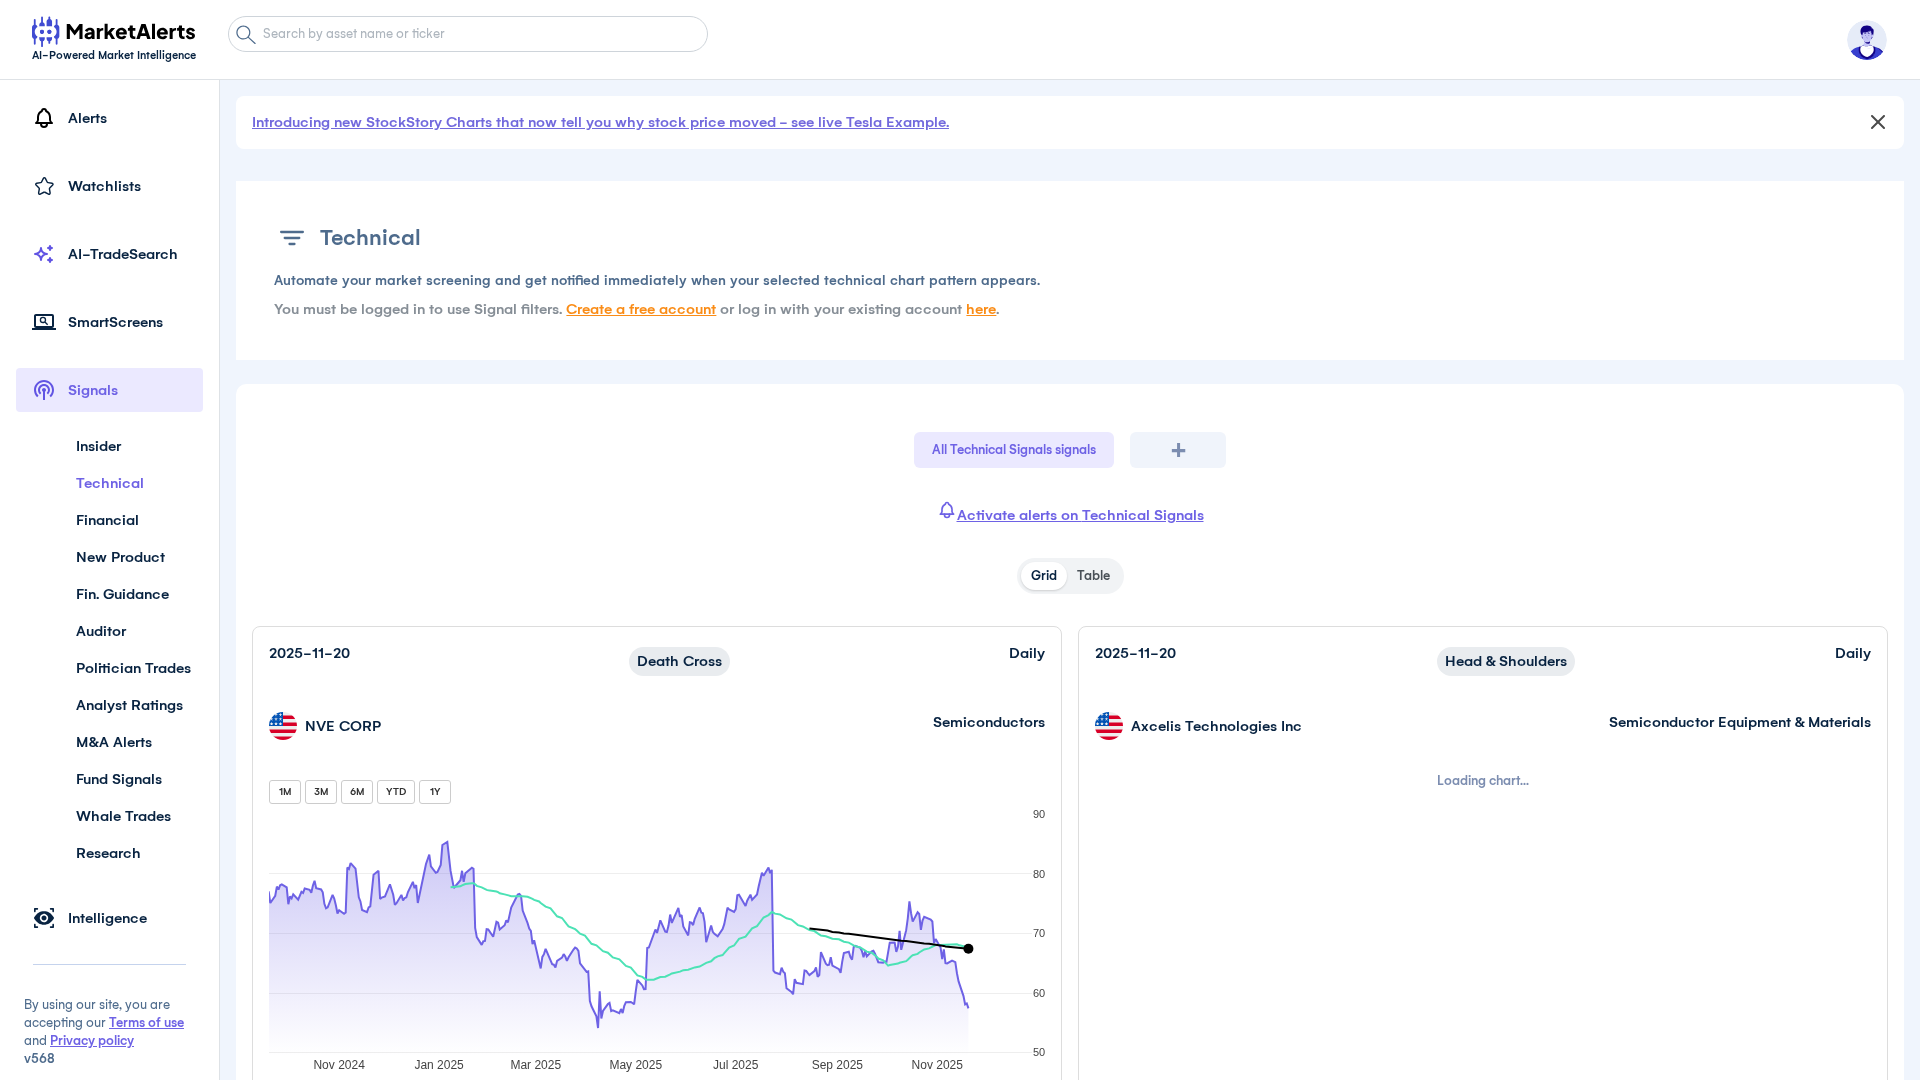1920x1080 pixels.
Task: Open Intelligence via the eye icon
Action: tap(44, 918)
